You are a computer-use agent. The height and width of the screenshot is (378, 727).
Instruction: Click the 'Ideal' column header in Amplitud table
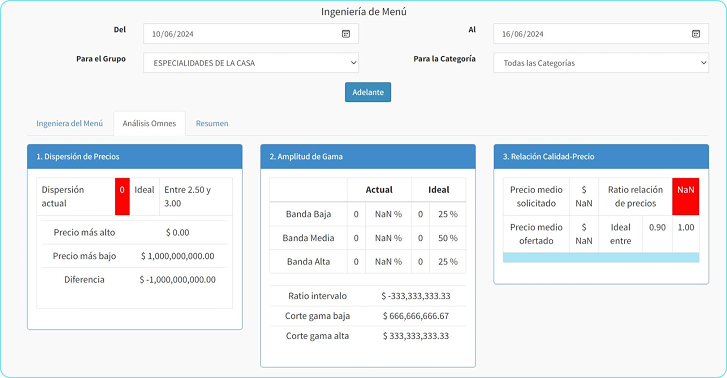pos(439,190)
